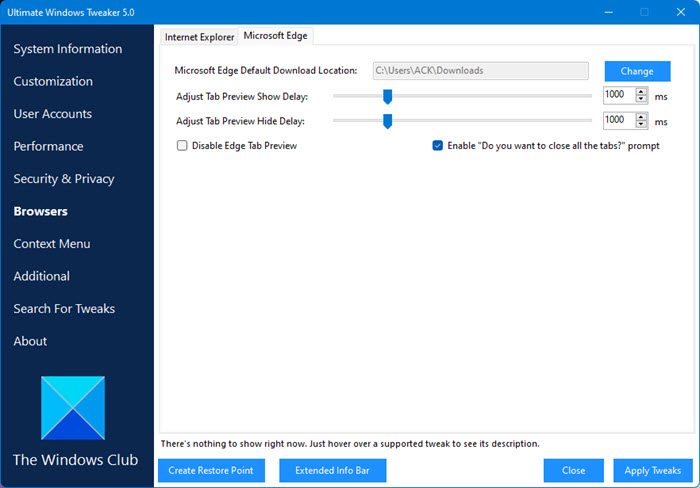Open System Information section

coord(68,49)
